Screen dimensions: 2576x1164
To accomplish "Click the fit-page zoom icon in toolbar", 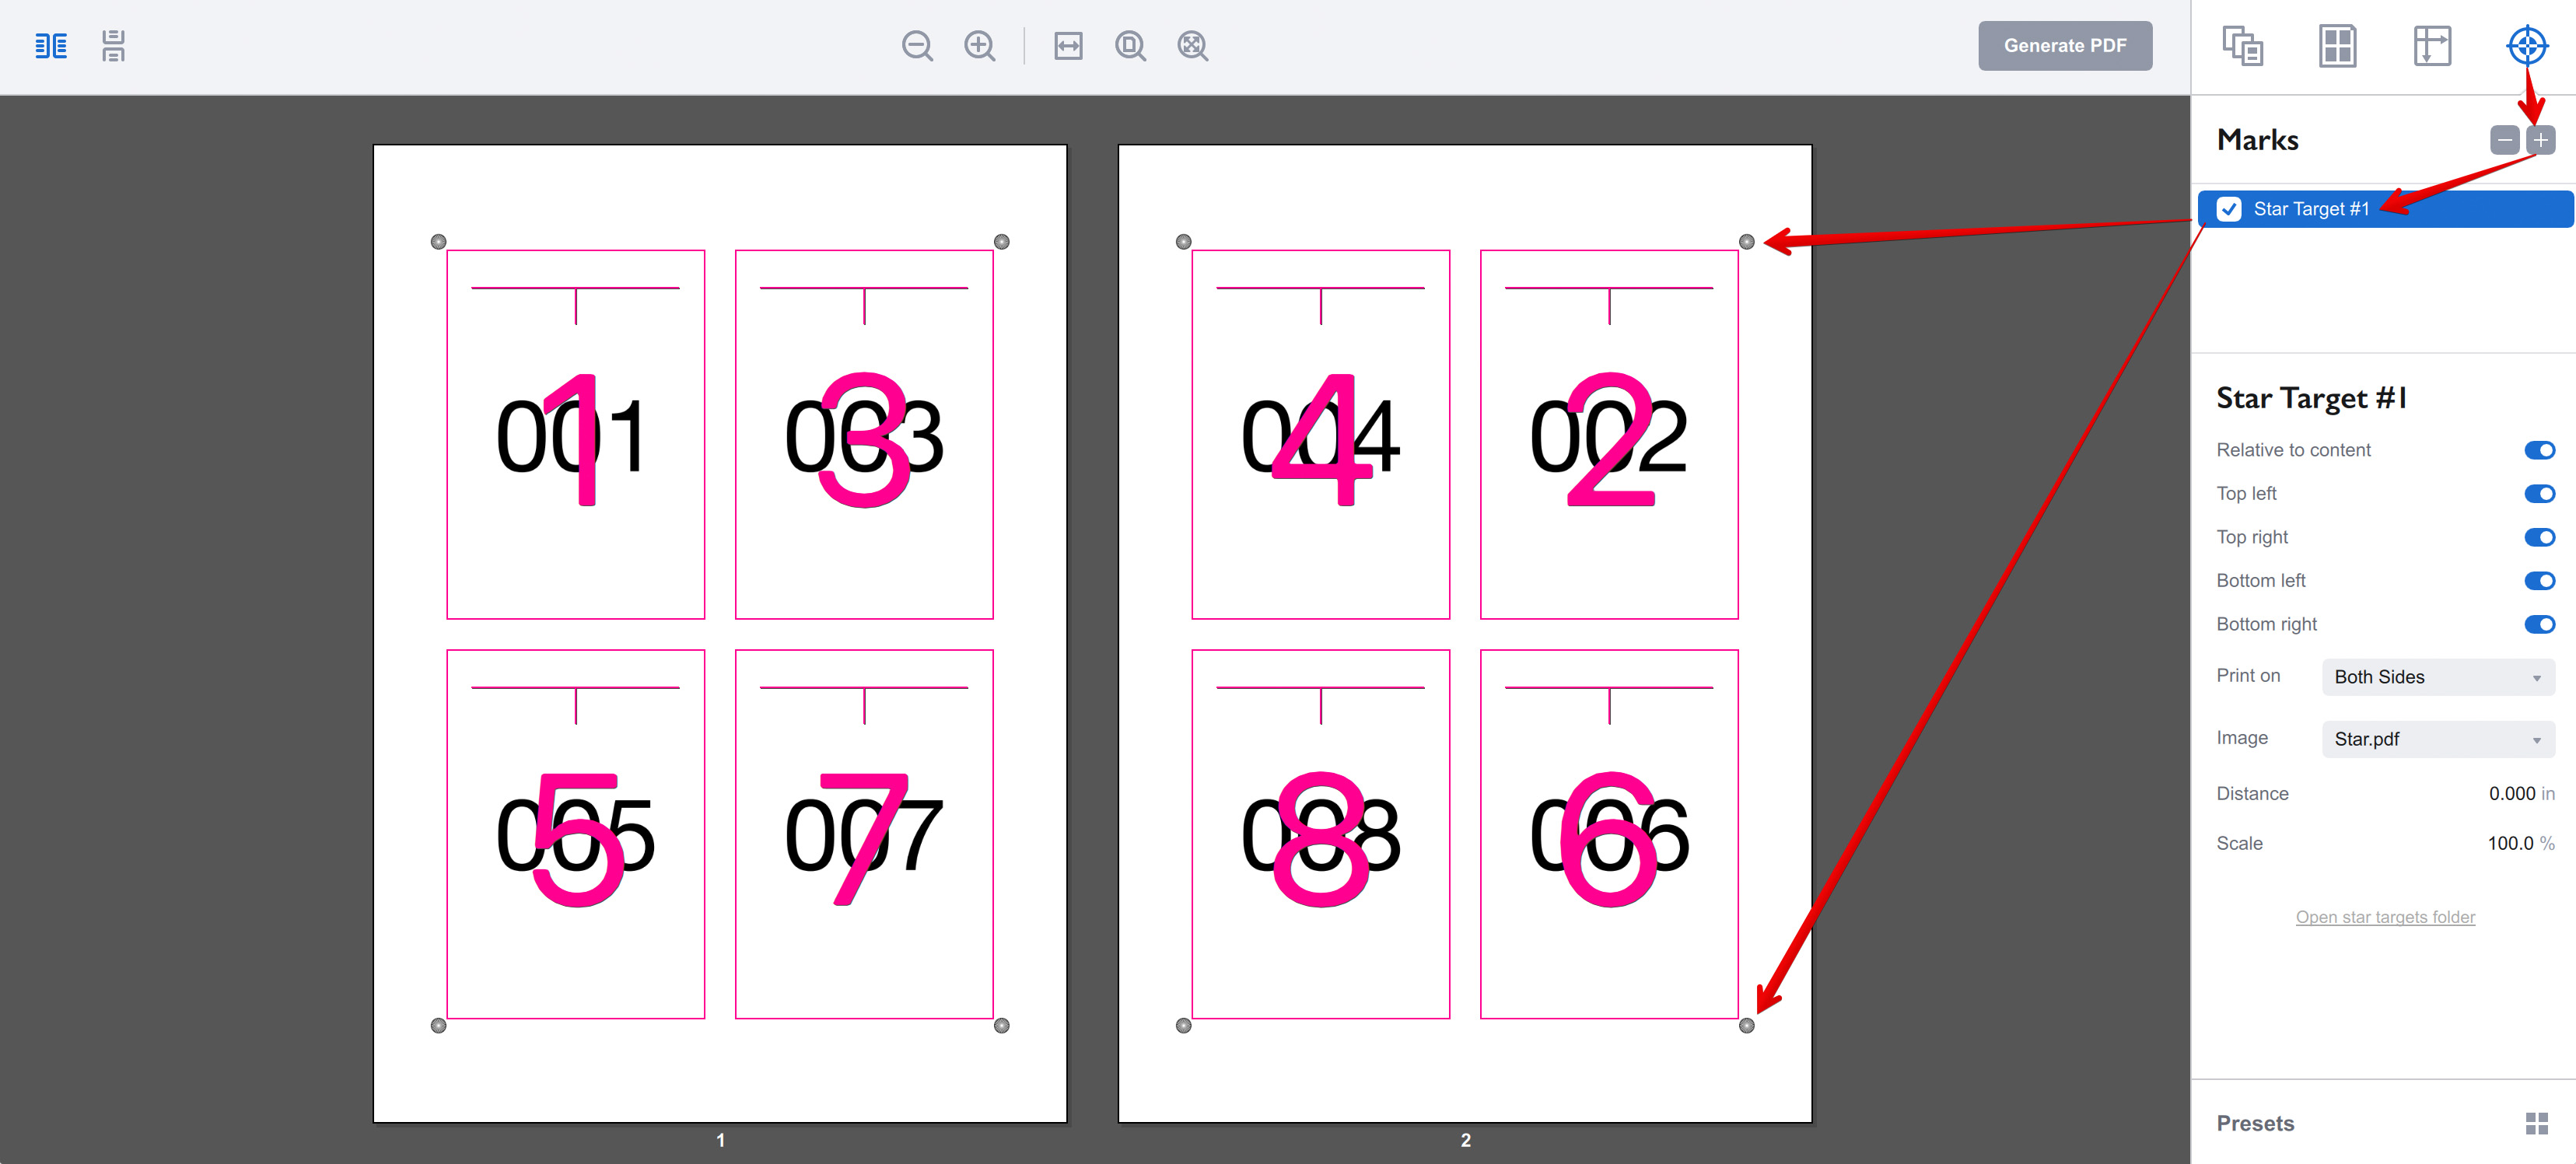I will (x=1132, y=44).
